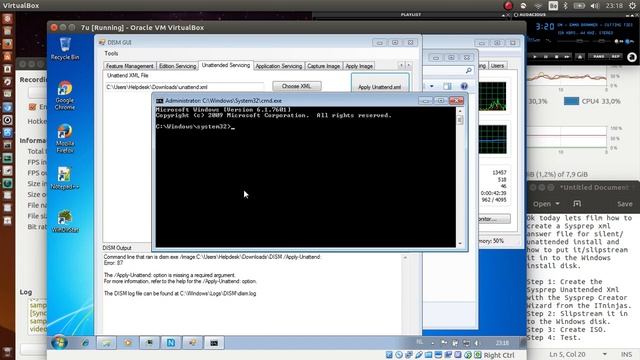Open the Windows 7 Start orb
The image size is (640, 360).
pyautogui.click(x=60, y=342)
